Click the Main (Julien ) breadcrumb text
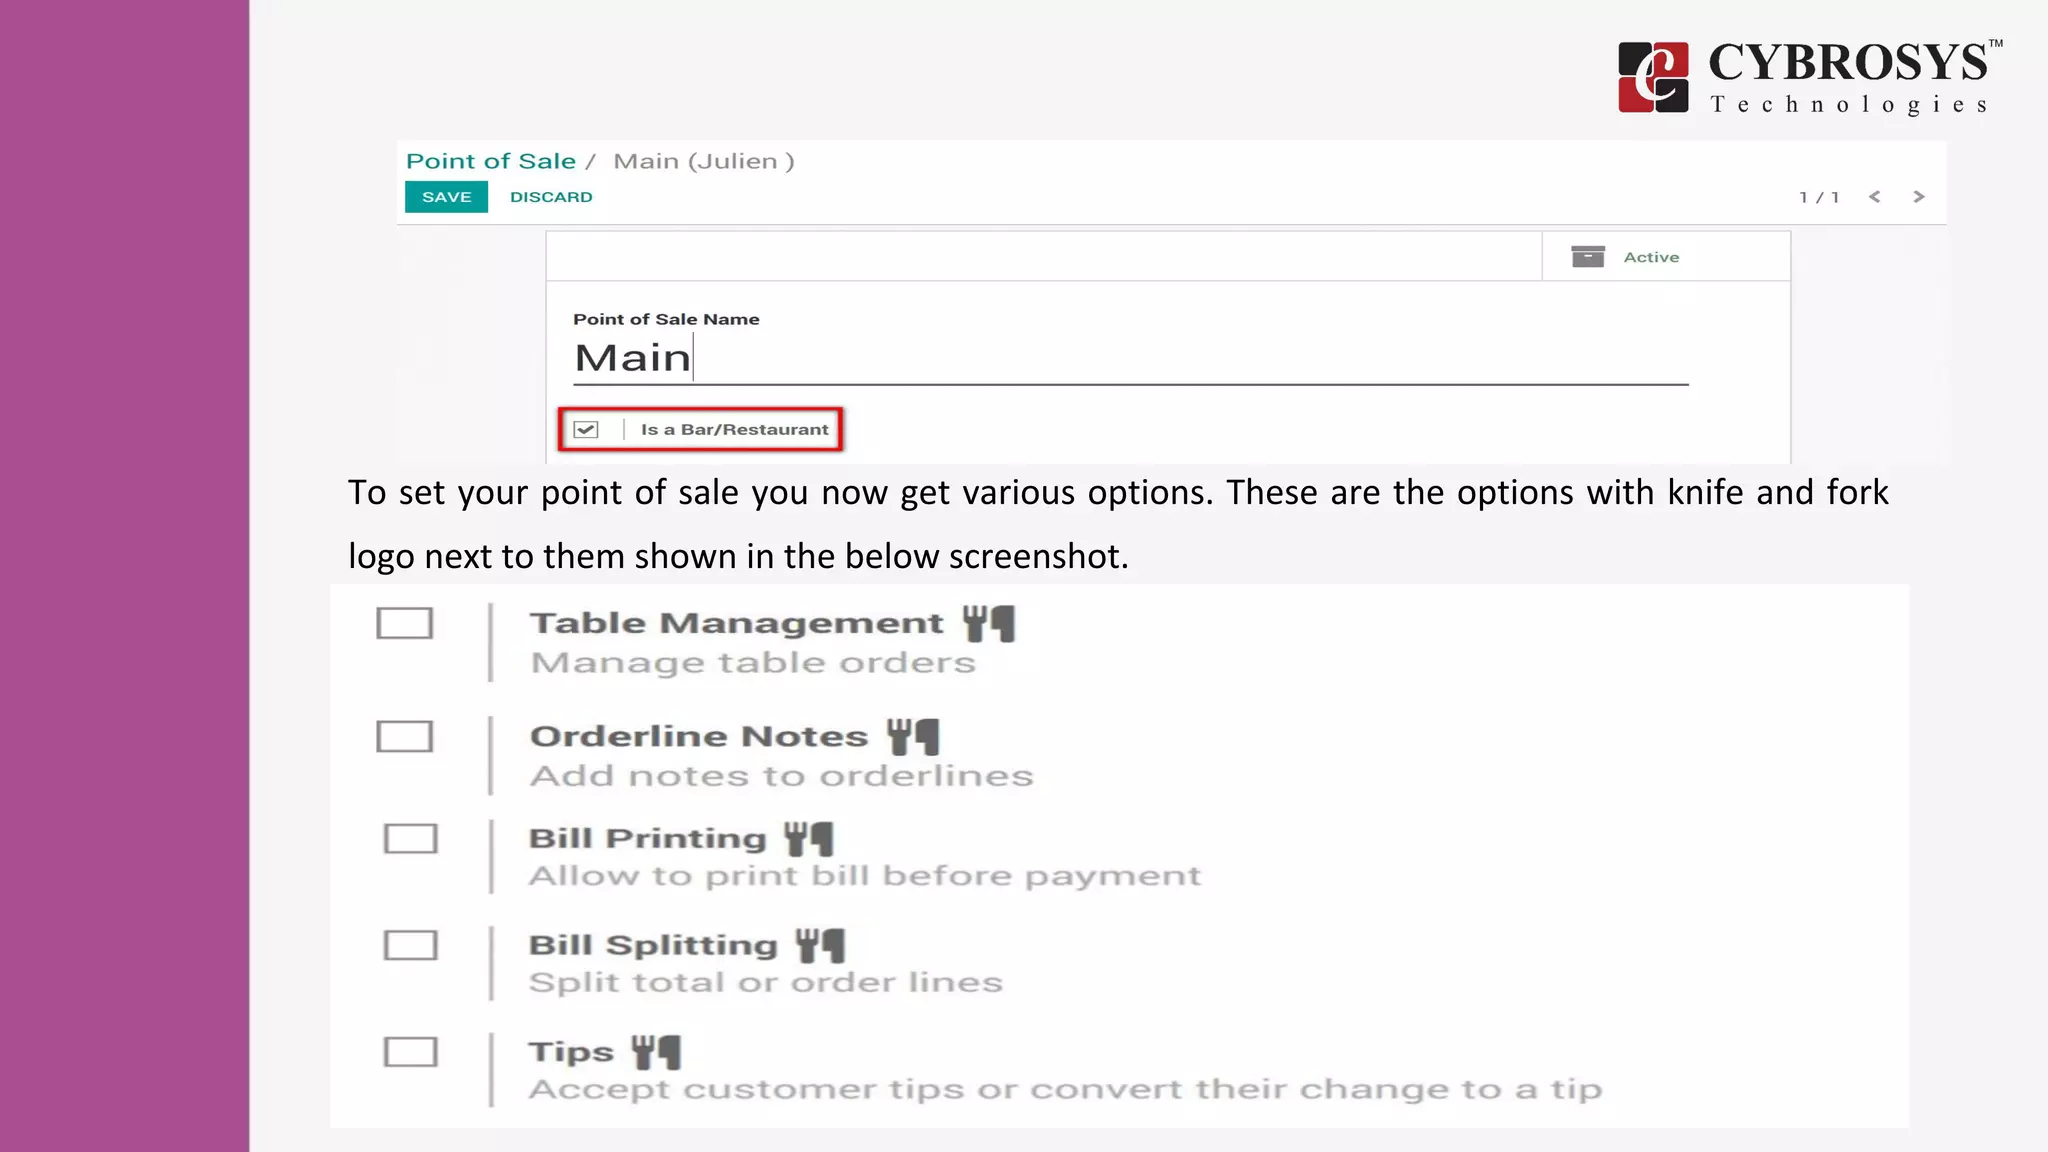The image size is (2048, 1152). click(704, 161)
